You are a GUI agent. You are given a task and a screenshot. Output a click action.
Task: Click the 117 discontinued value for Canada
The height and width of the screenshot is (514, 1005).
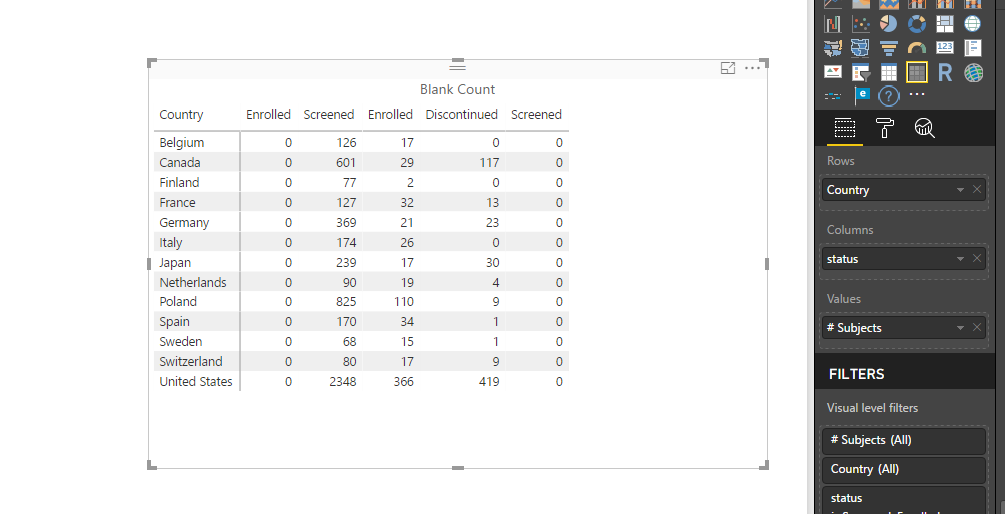pyautogui.click(x=490, y=163)
